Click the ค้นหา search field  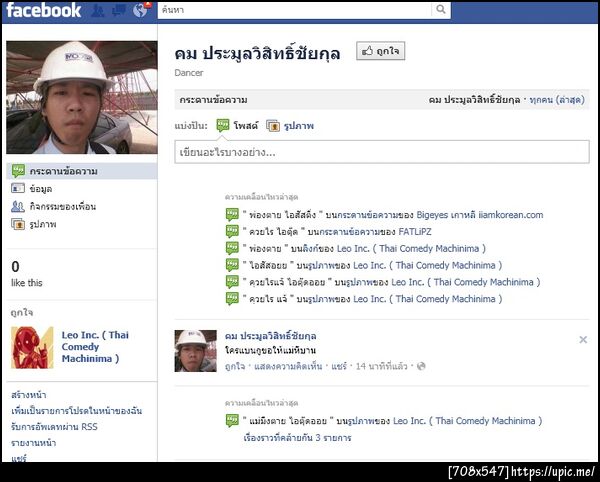pos(294,10)
